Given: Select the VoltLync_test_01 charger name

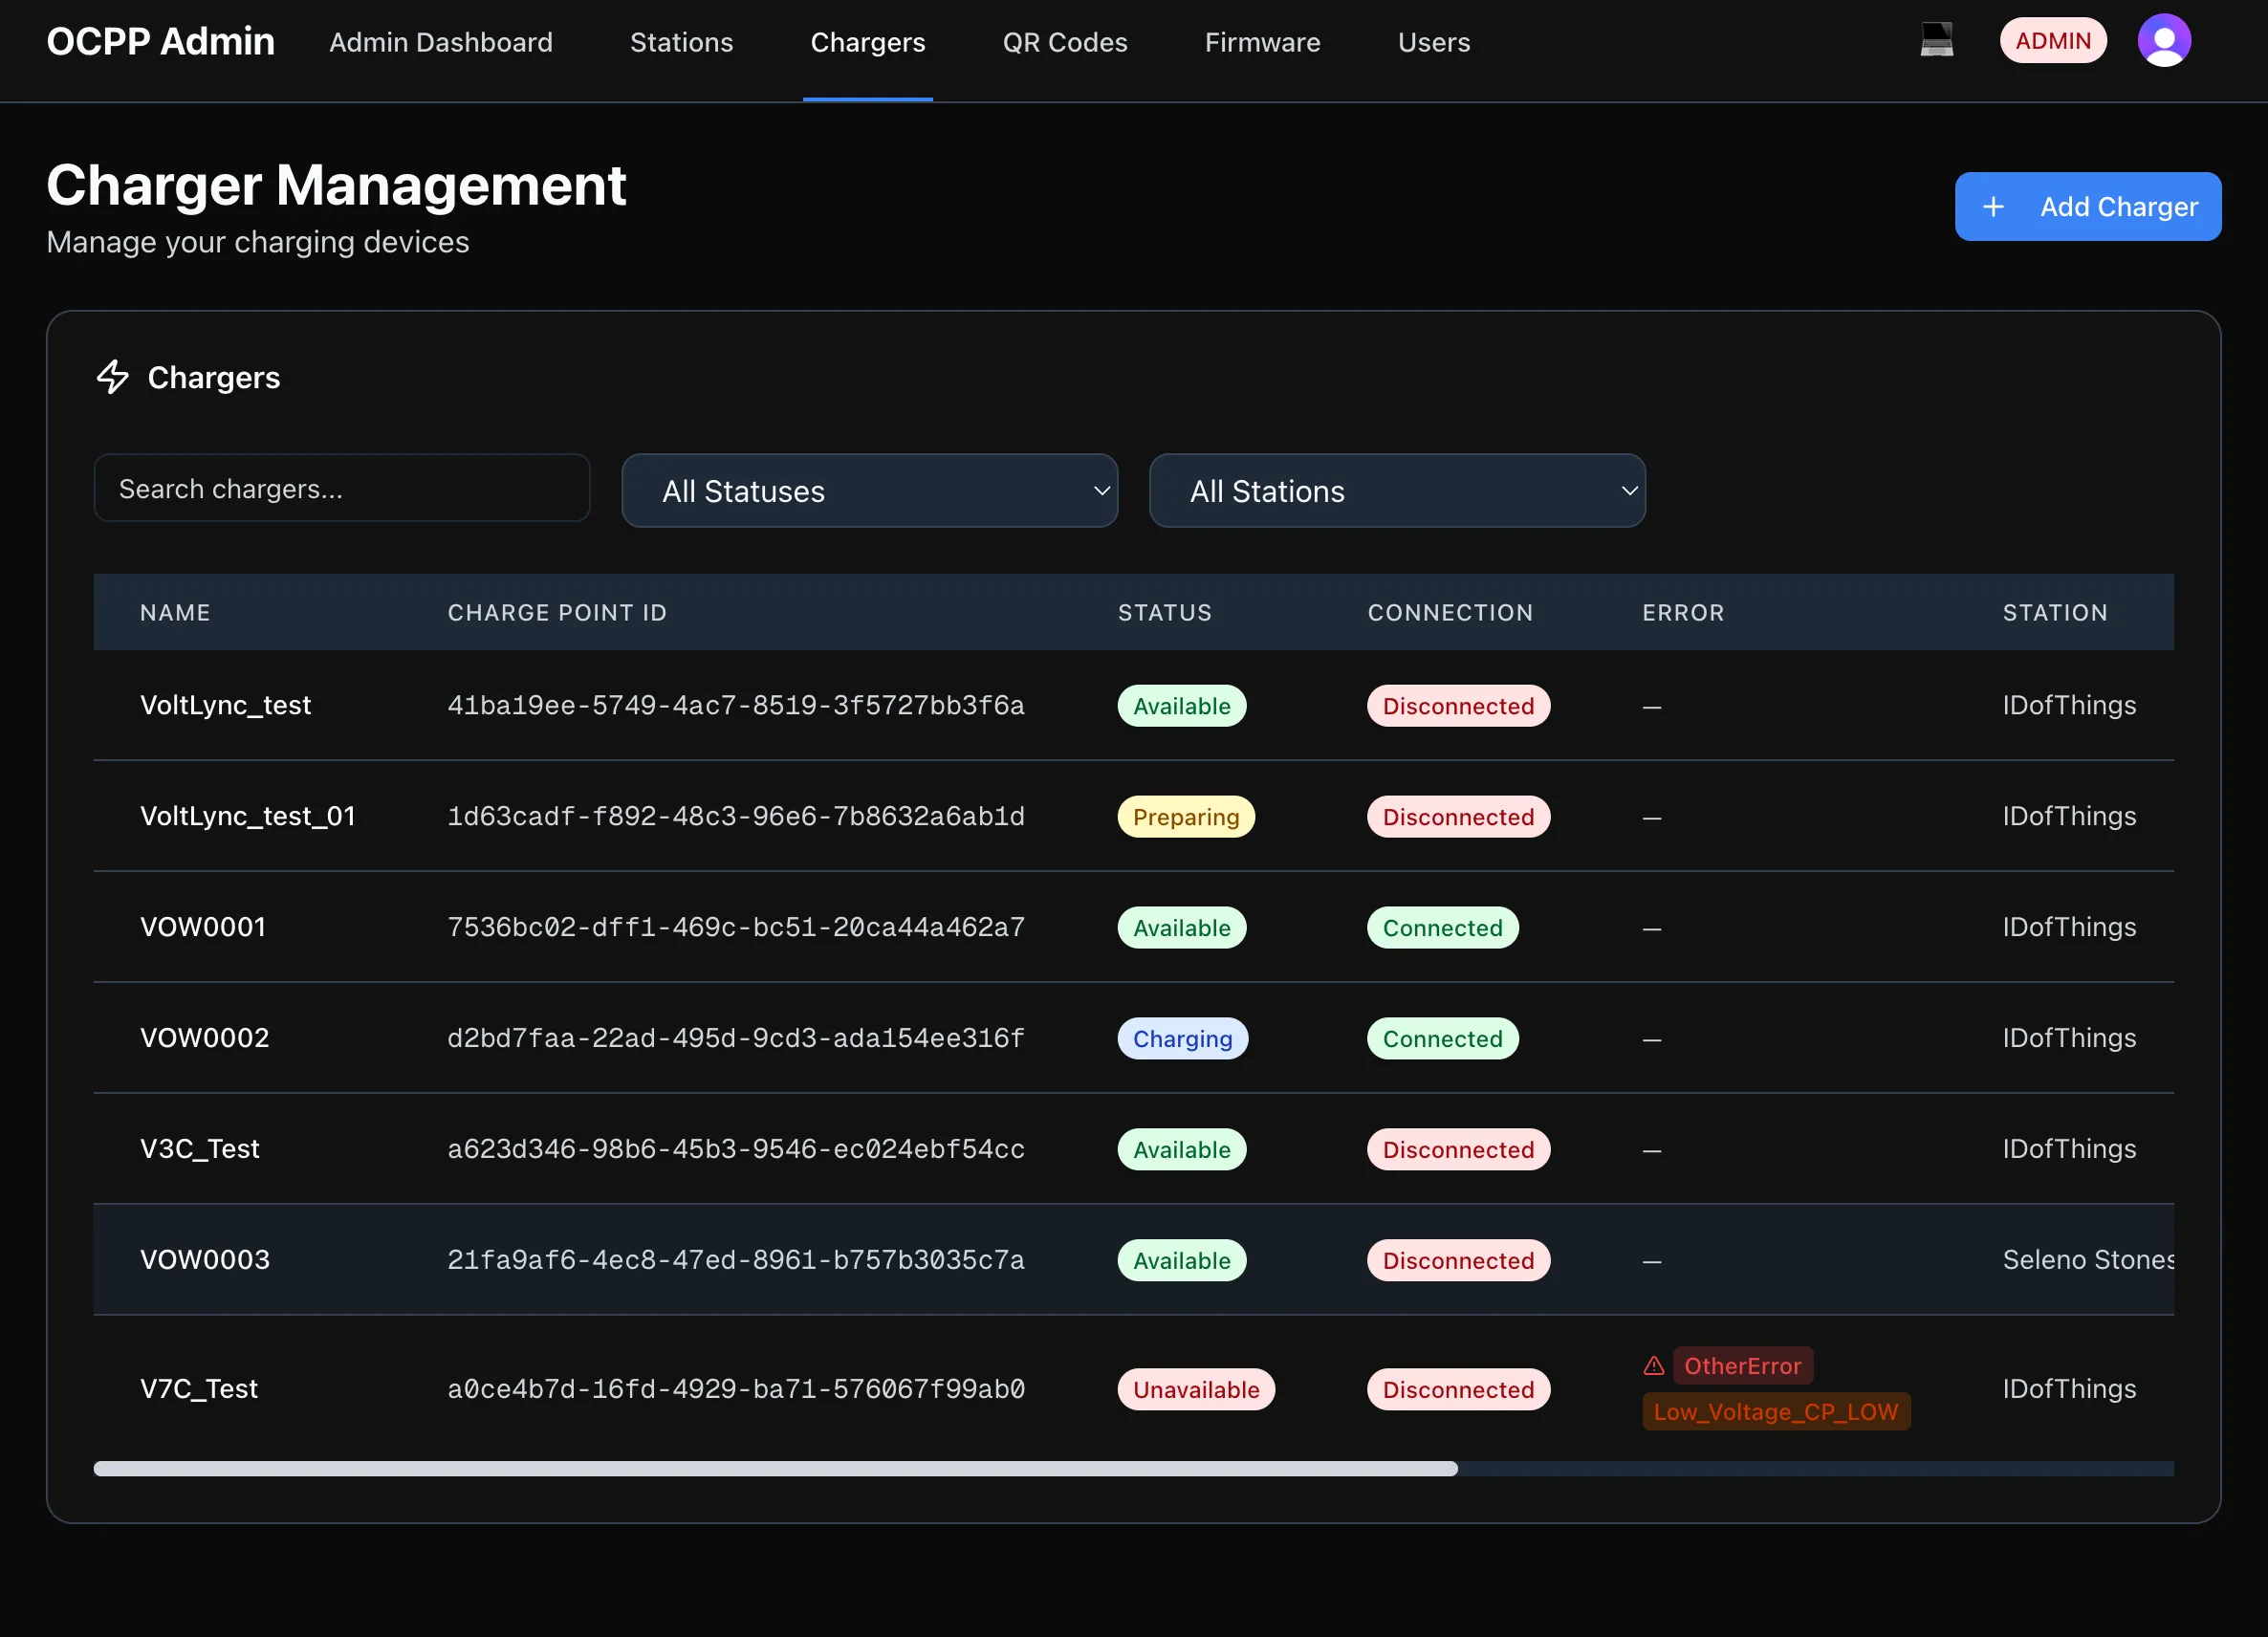Looking at the screenshot, I should tap(248, 816).
